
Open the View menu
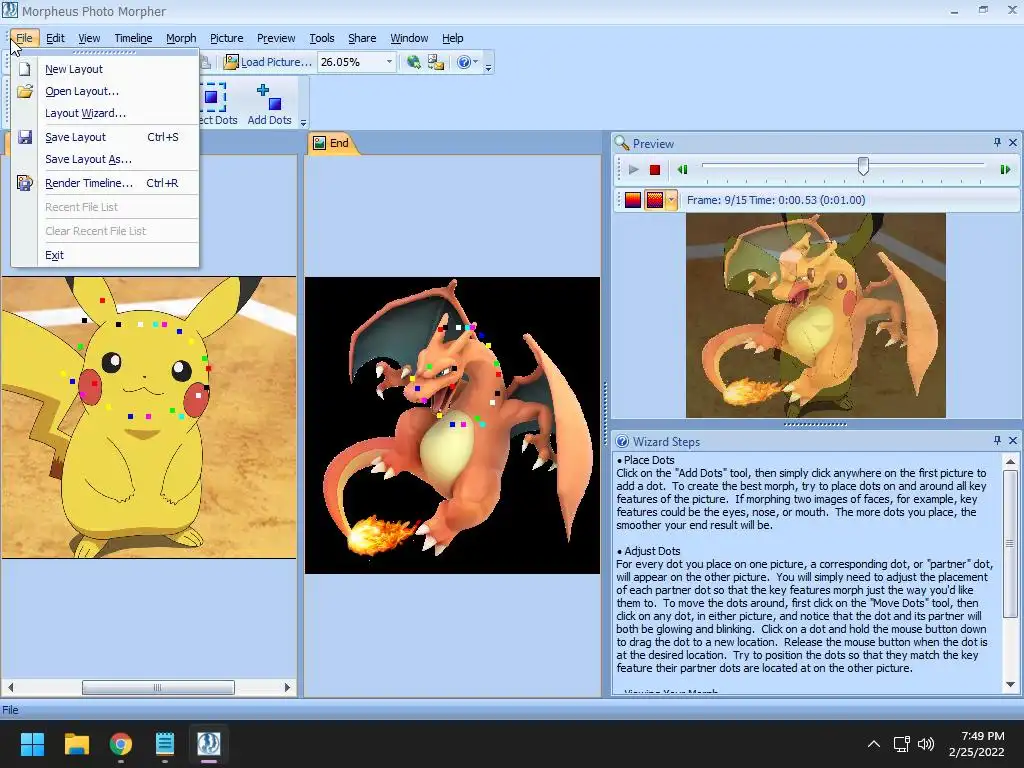click(x=89, y=38)
